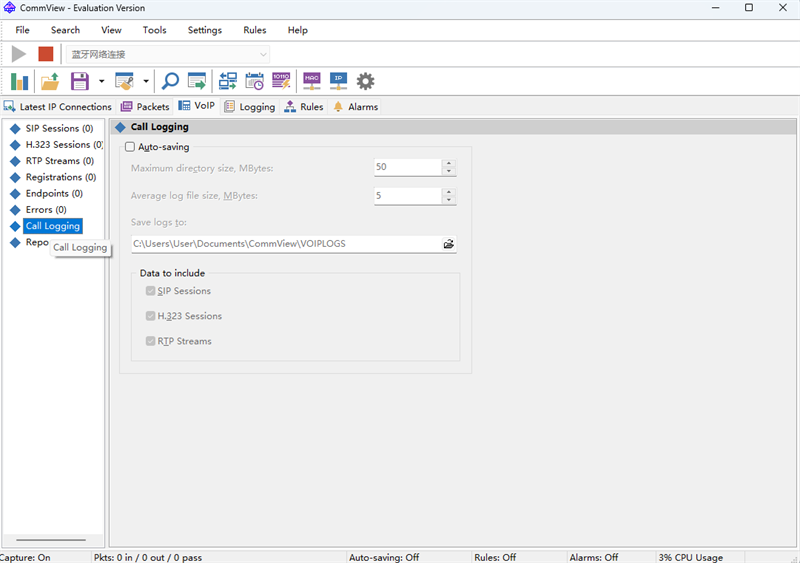The height and width of the screenshot is (563, 800).
Task: Open the Search menu
Action: pos(65,30)
